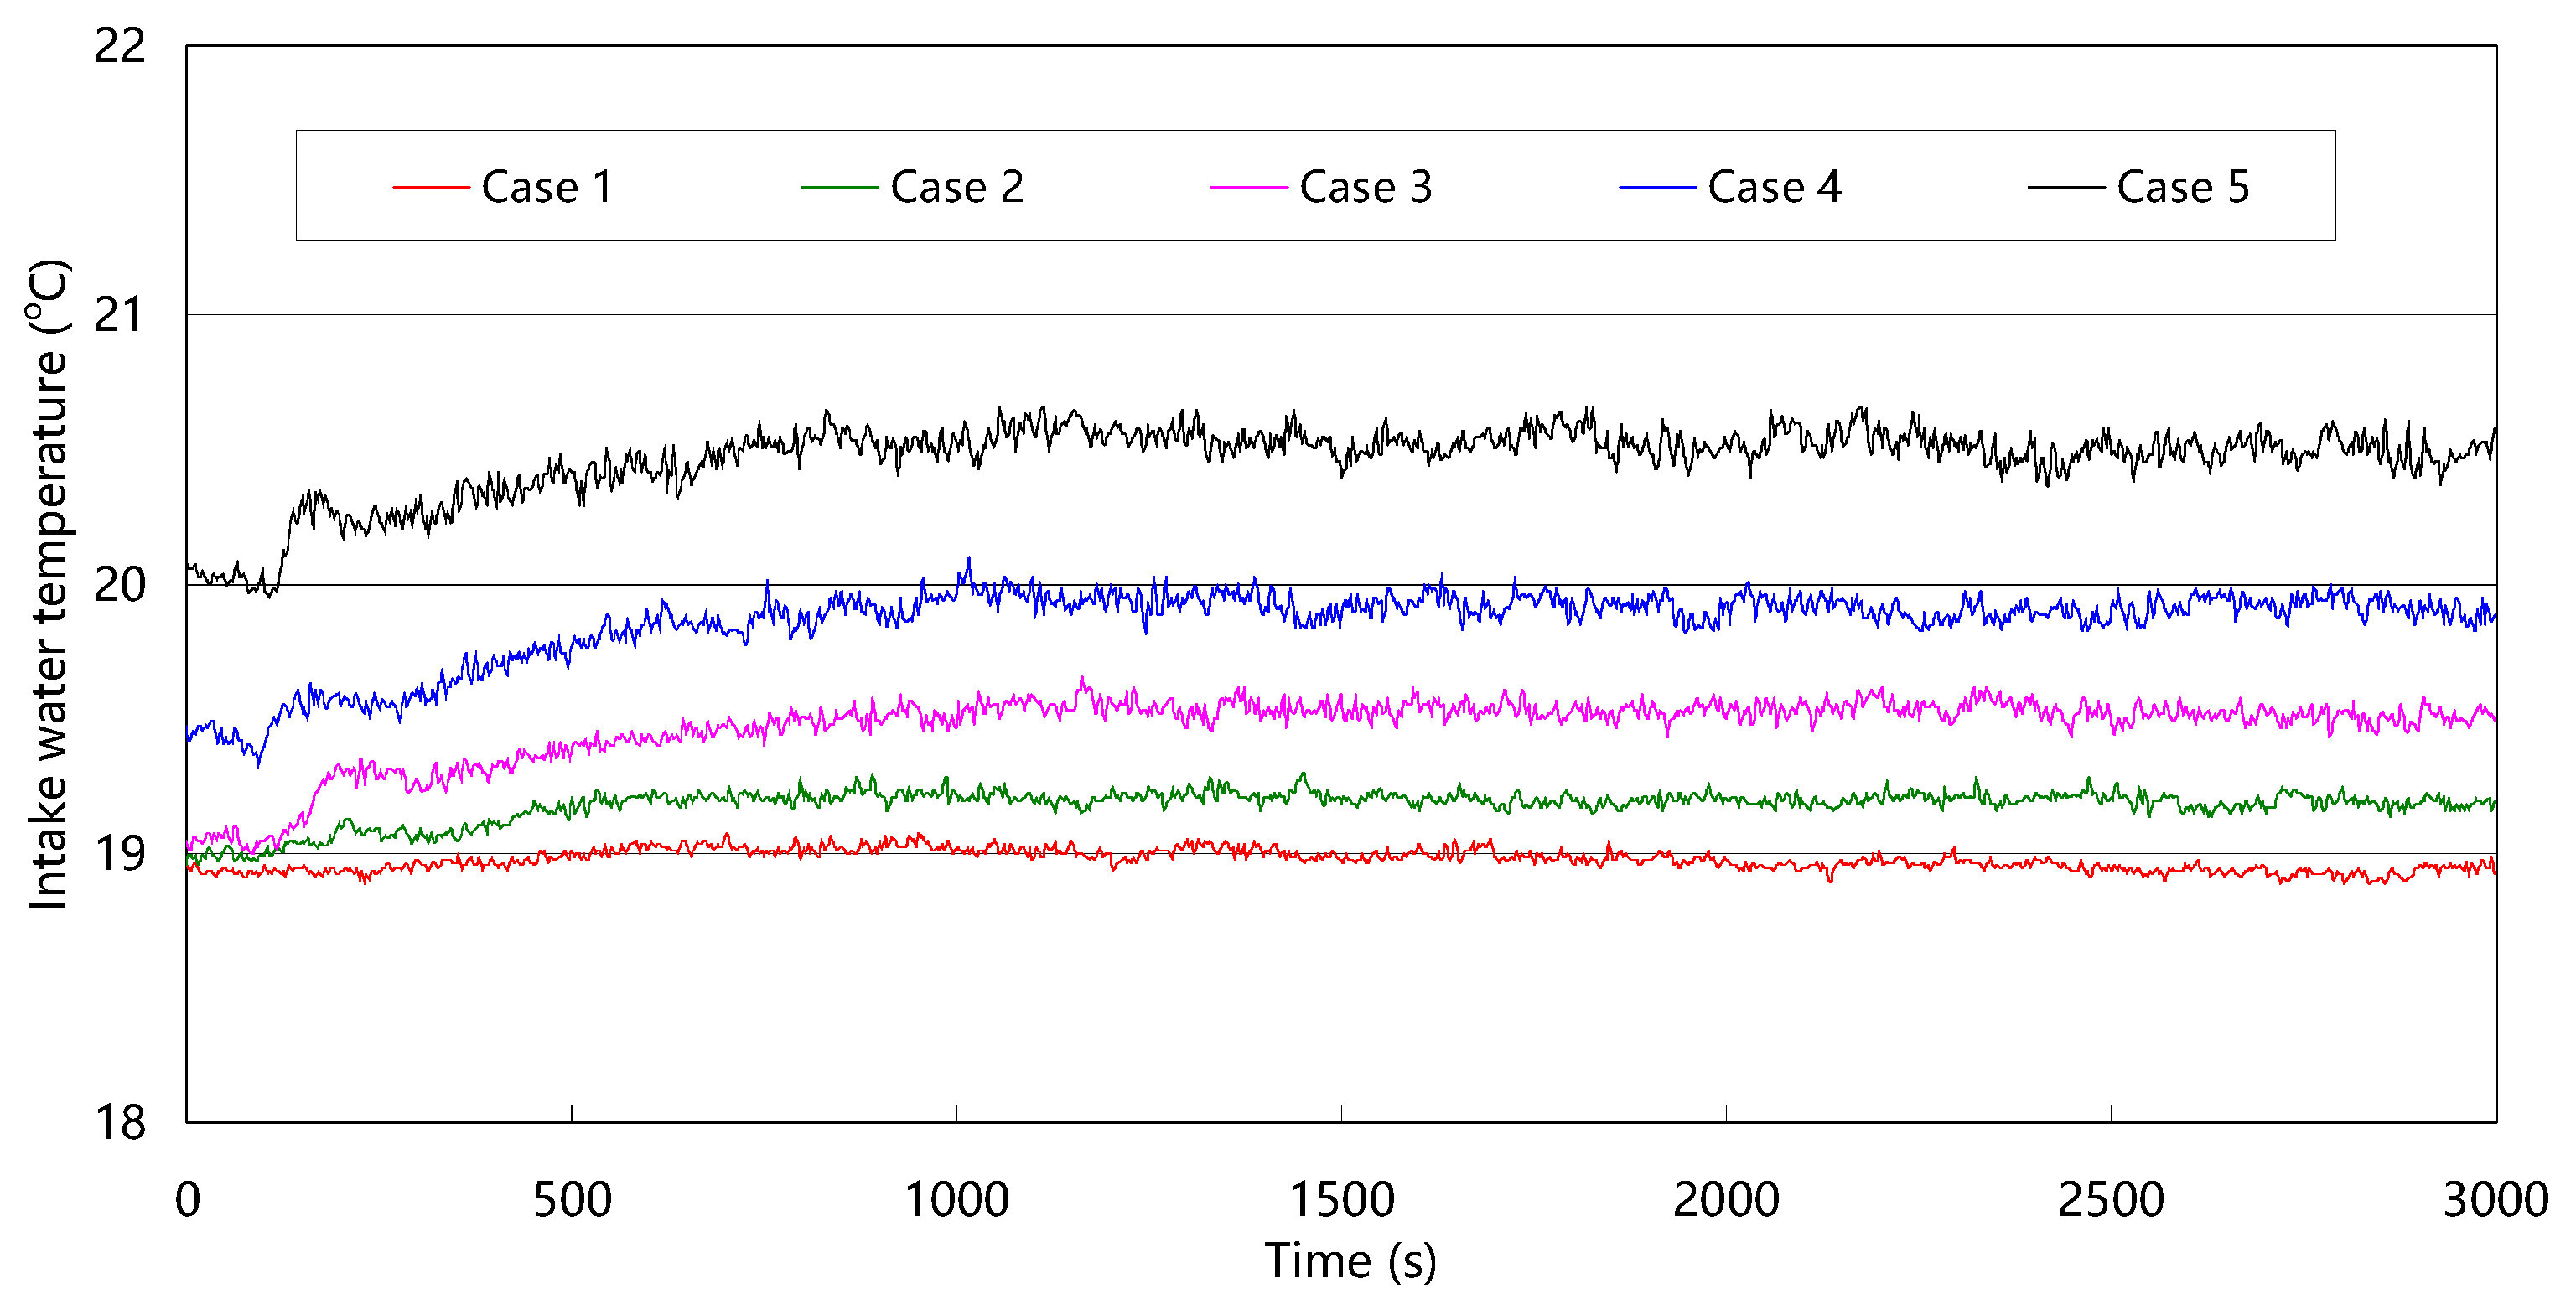Screen dimensions: 2576x1299
Task: Click the 22 y-axis tick label
Action: point(119,46)
